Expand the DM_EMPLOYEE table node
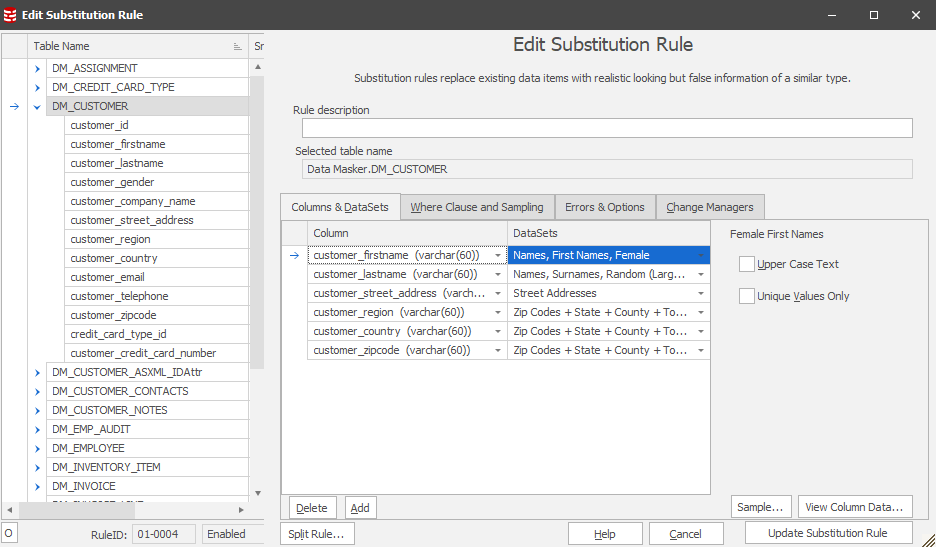 click(38, 448)
